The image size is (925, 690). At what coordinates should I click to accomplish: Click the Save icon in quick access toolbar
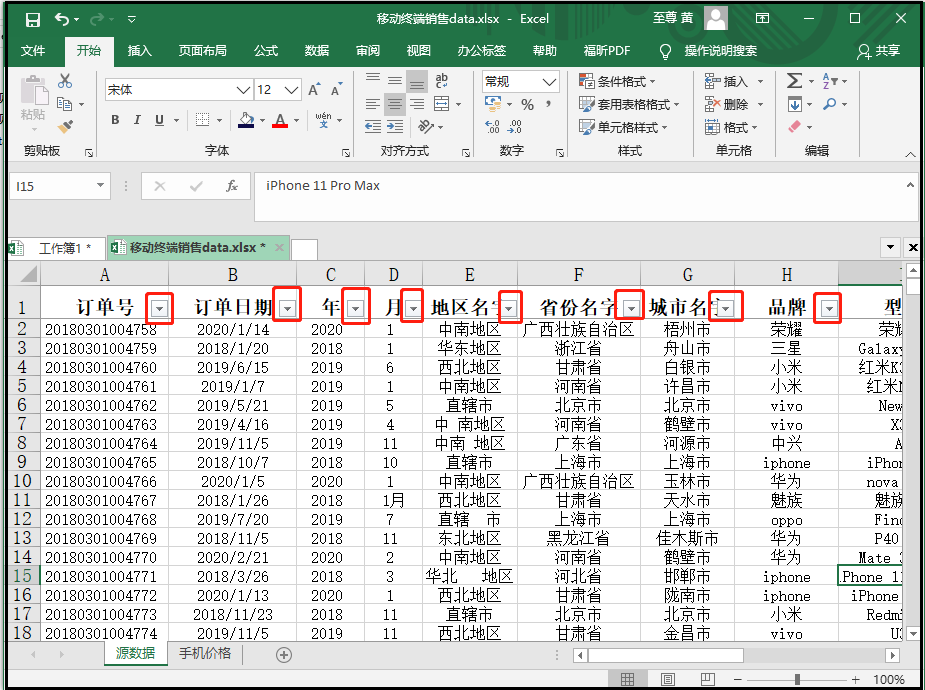click(33, 19)
